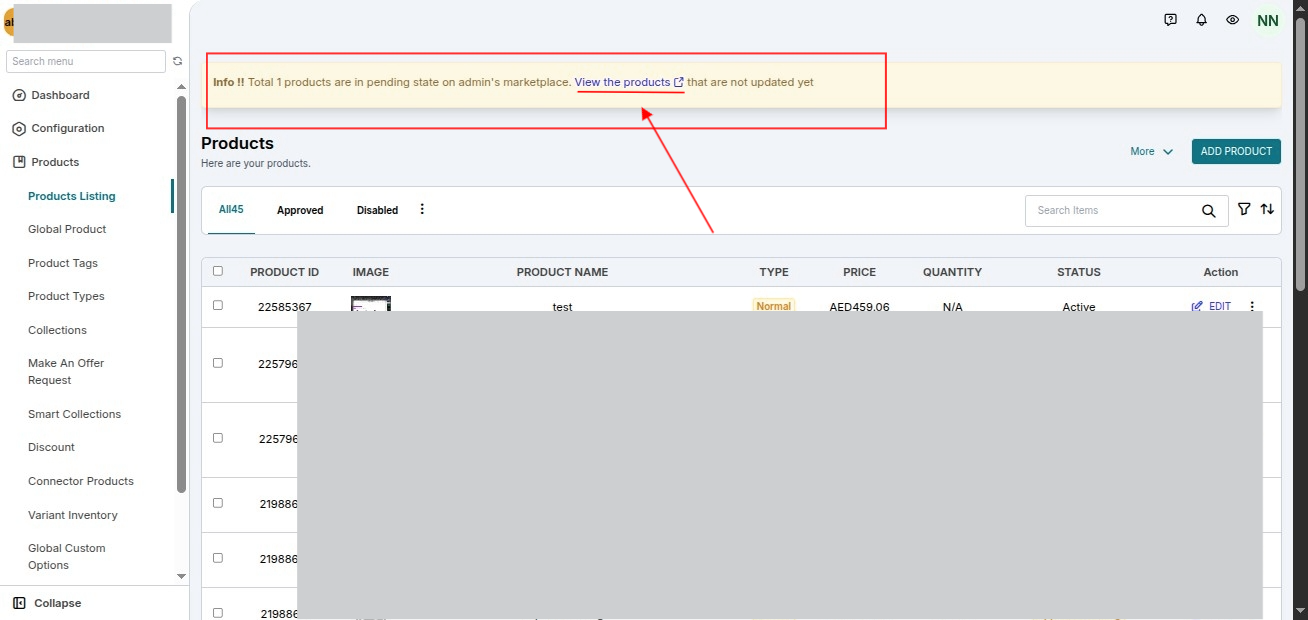Open three-dot menu beside Disabled tab
Image resolution: width=1308 pixels, height=620 pixels.
point(422,209)
